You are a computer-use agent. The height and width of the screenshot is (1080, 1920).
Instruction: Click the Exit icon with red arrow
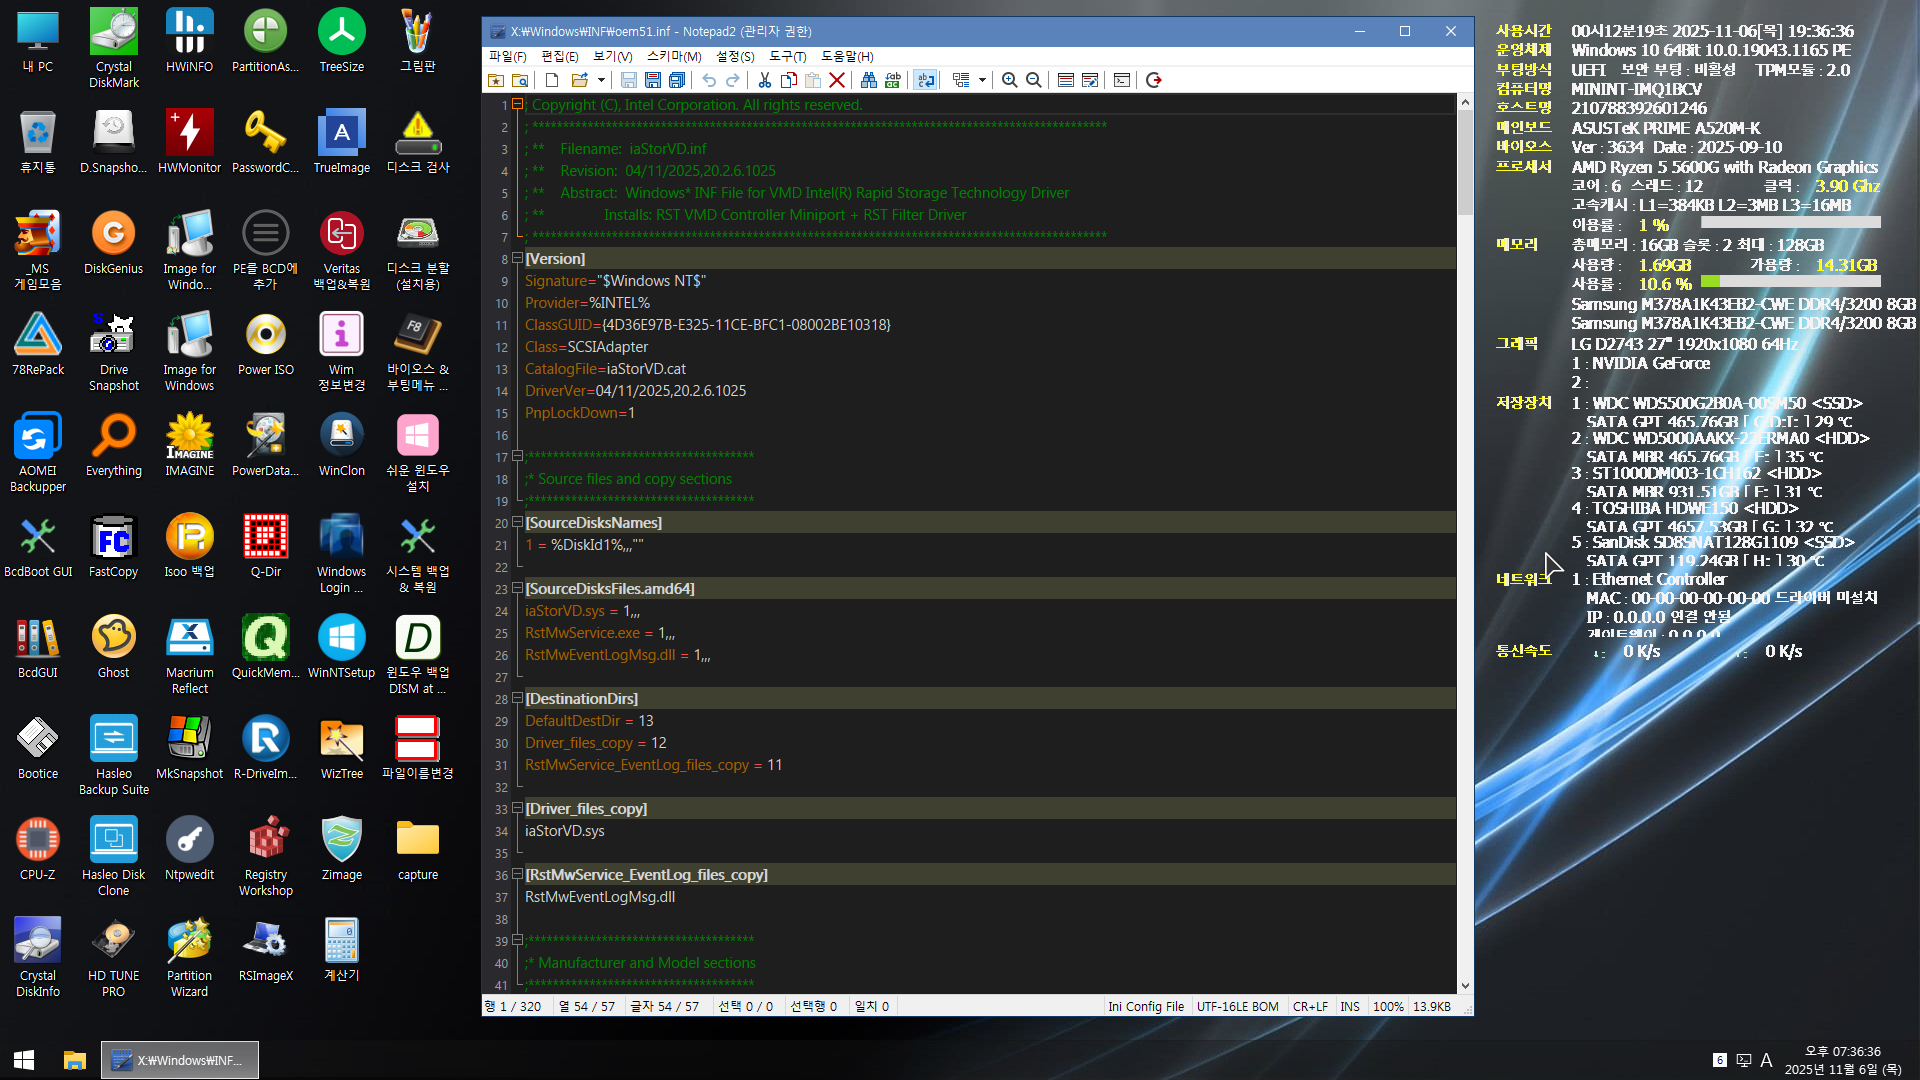[1154, 80]
